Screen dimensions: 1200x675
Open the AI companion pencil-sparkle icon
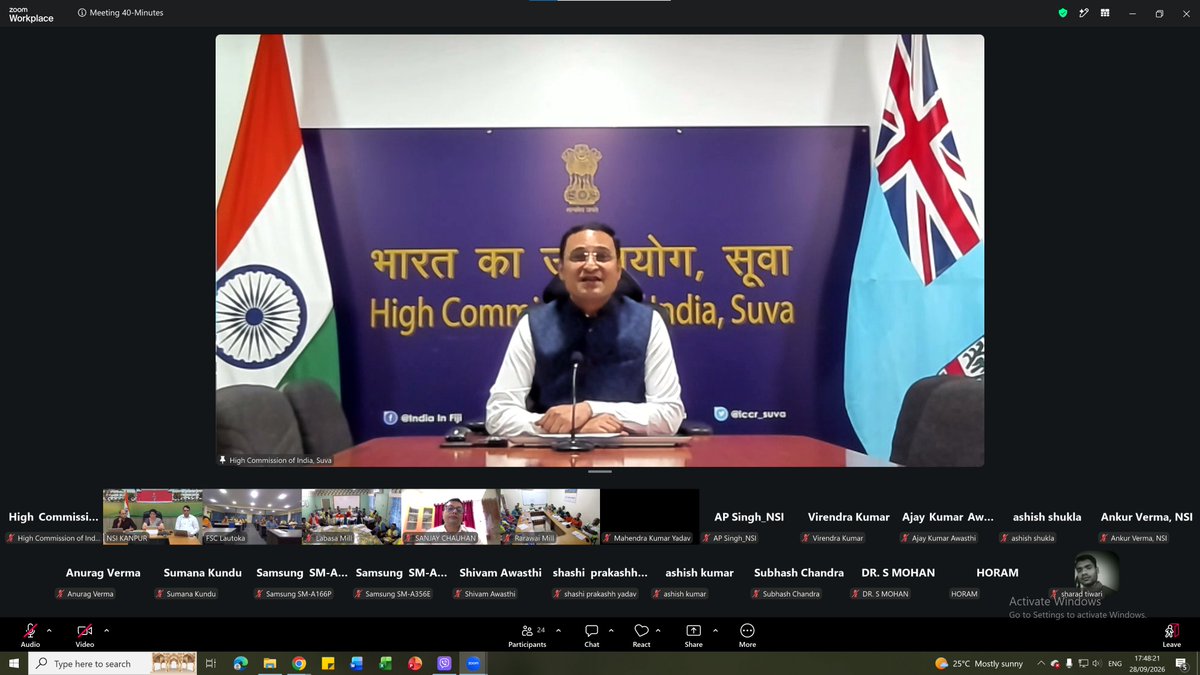click(1084, 13)
